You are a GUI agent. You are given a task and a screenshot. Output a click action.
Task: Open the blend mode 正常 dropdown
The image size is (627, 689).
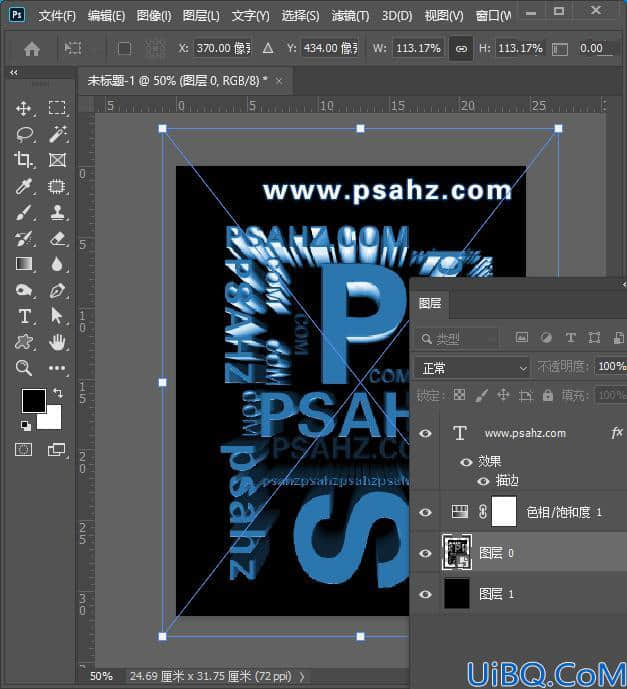tap(471, 368)
